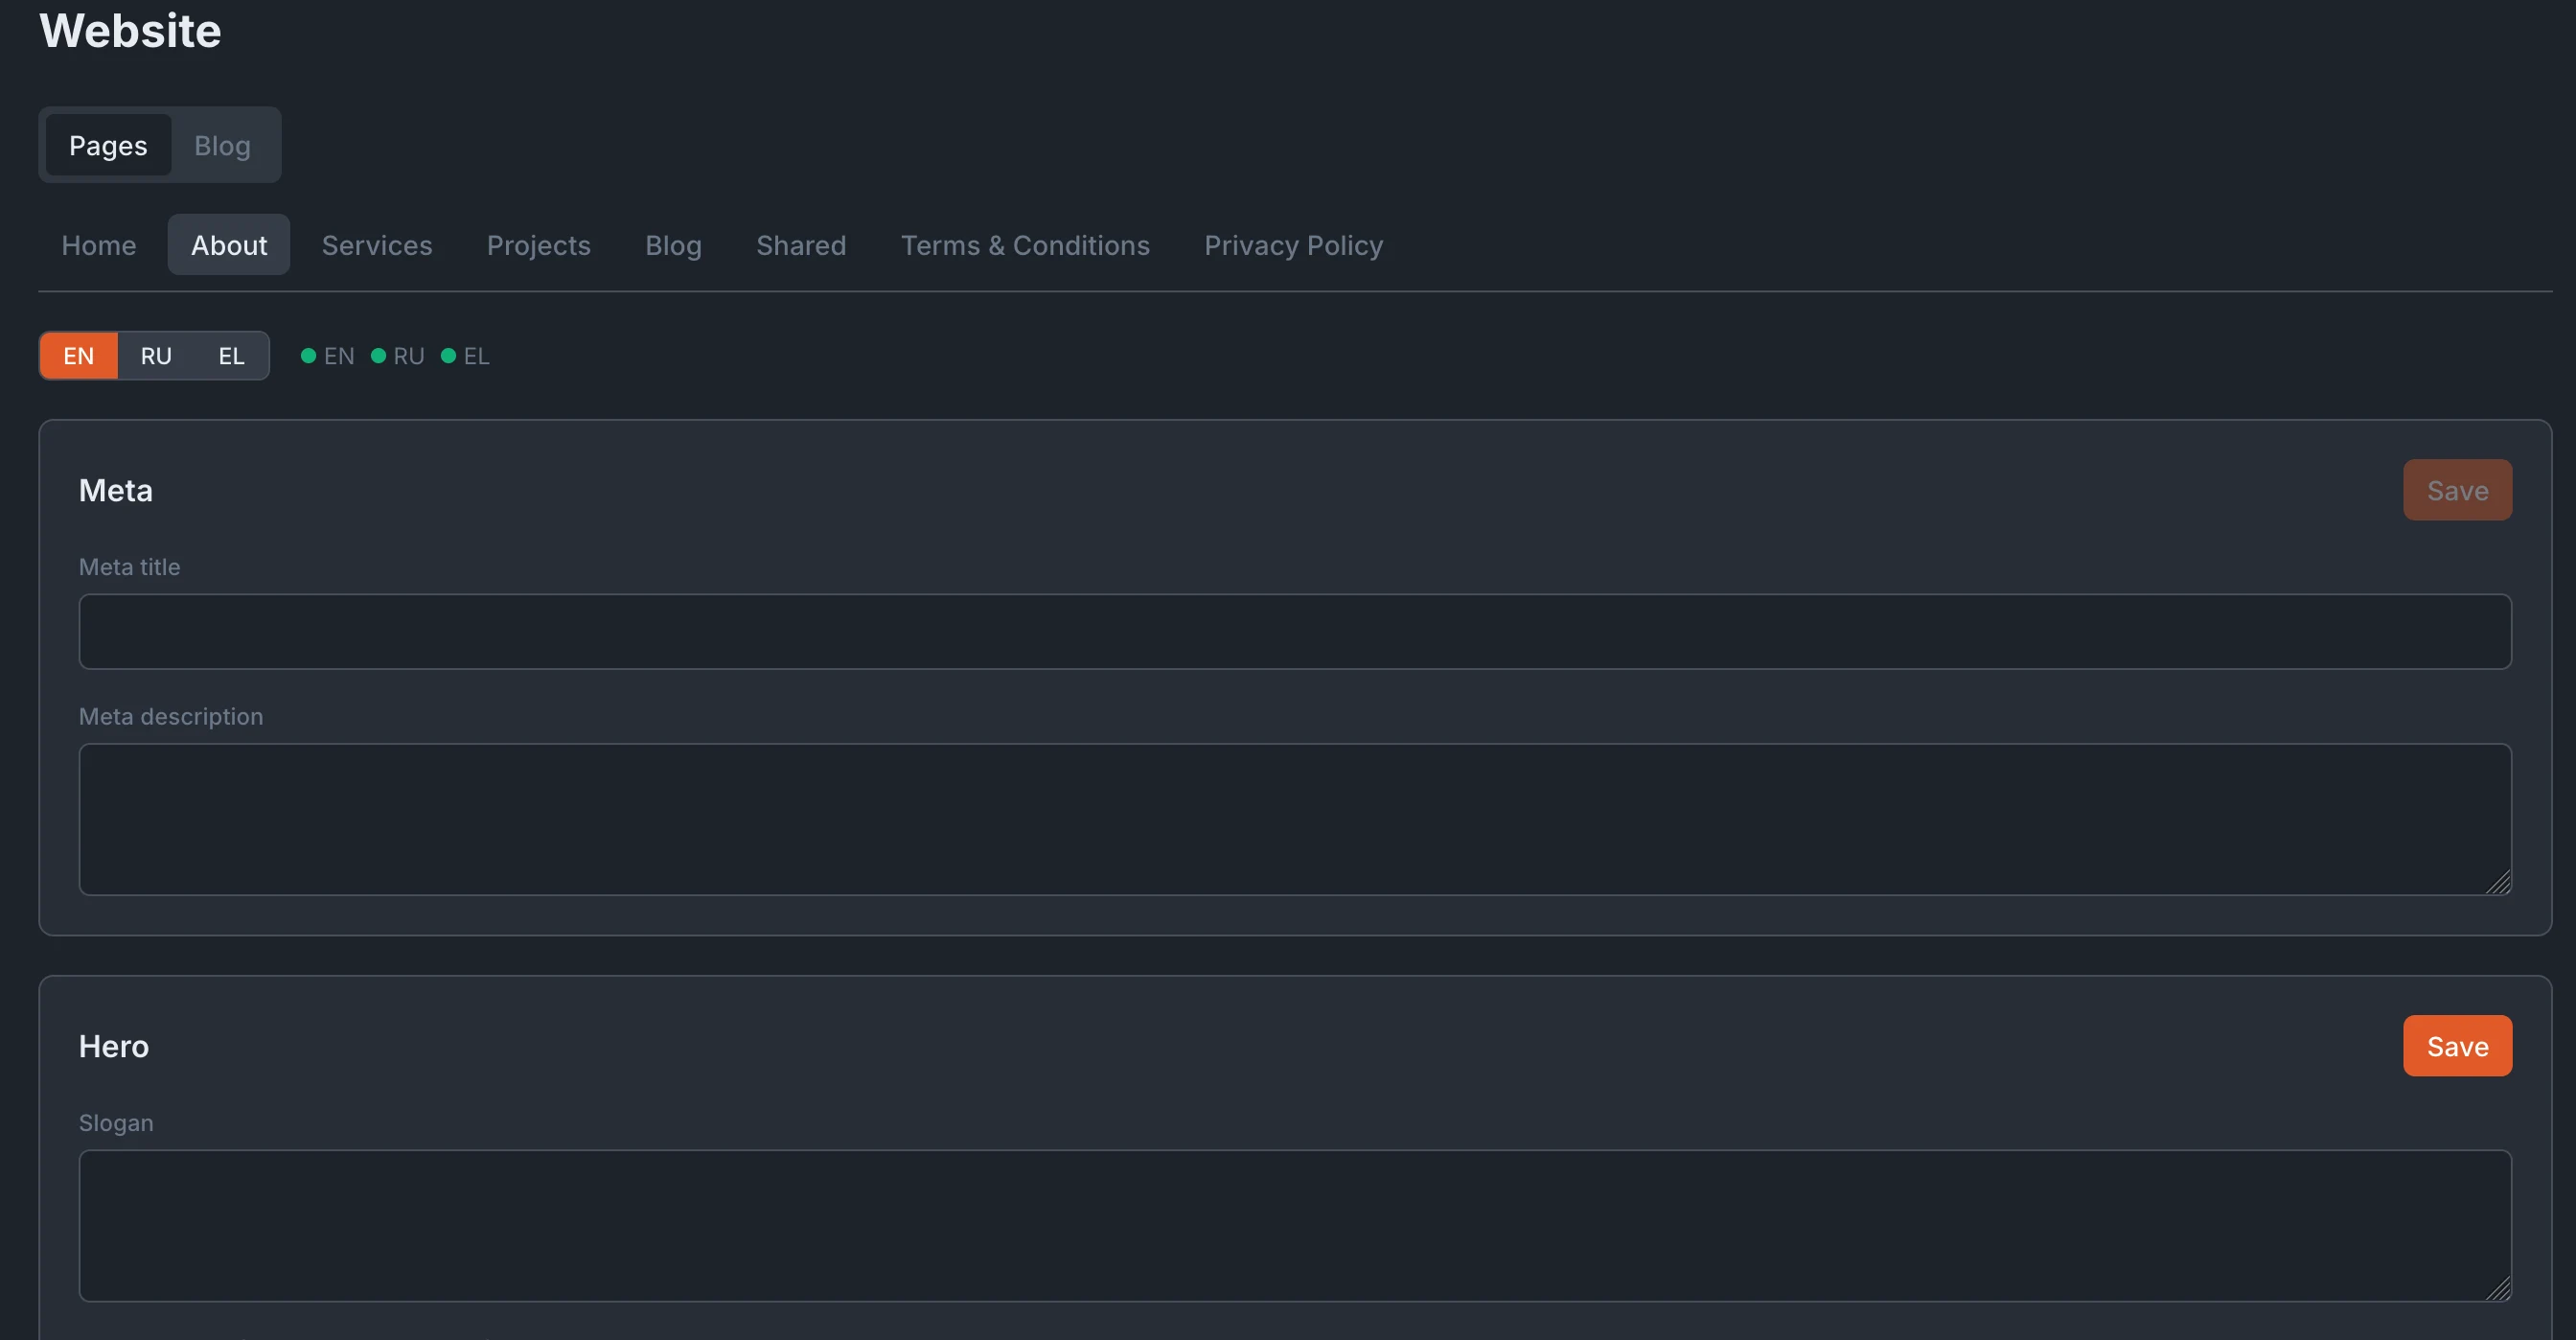Click the Meta section heading
The image size is (2576, 1340).
[116, 490]
